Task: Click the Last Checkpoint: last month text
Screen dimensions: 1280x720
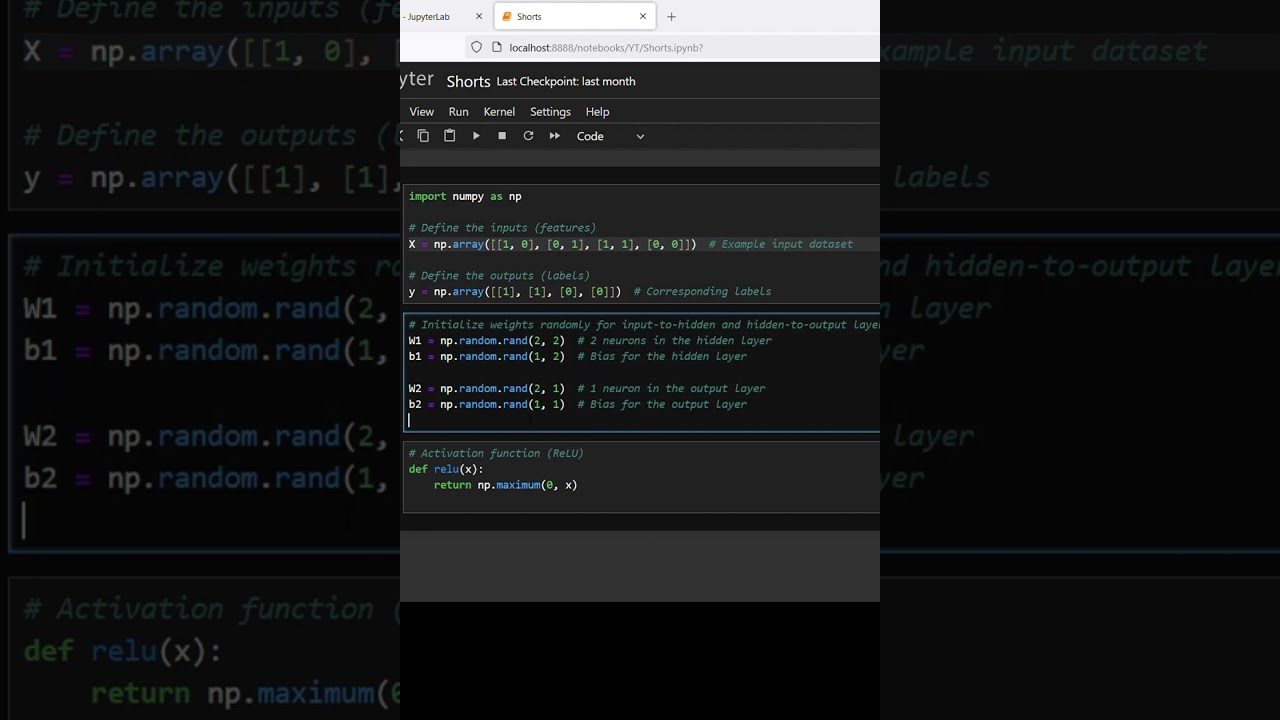Action: [566, 81]
